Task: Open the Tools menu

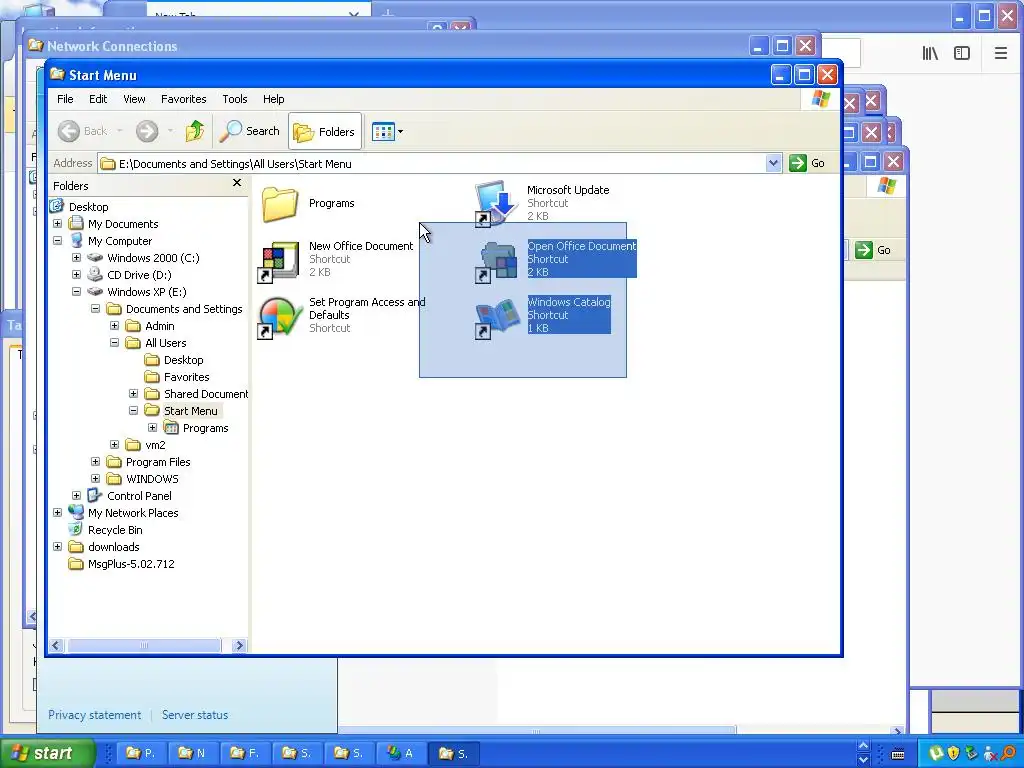Action: click(234, 99)
